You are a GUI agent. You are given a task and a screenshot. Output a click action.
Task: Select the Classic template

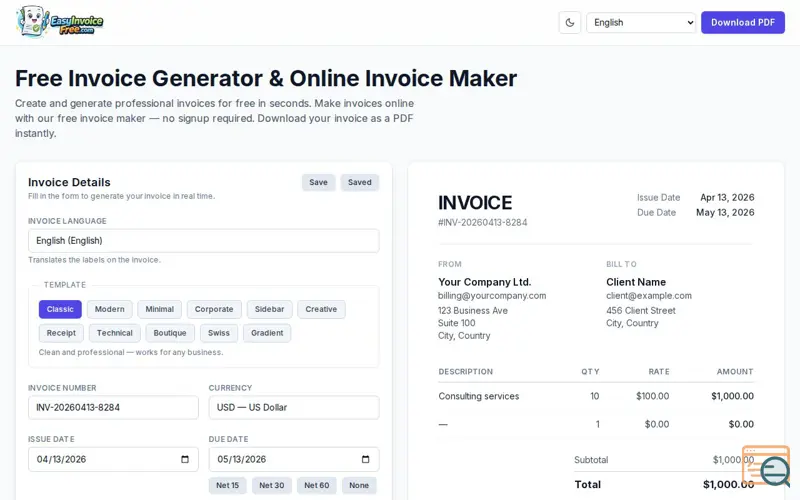pos(60,309)
